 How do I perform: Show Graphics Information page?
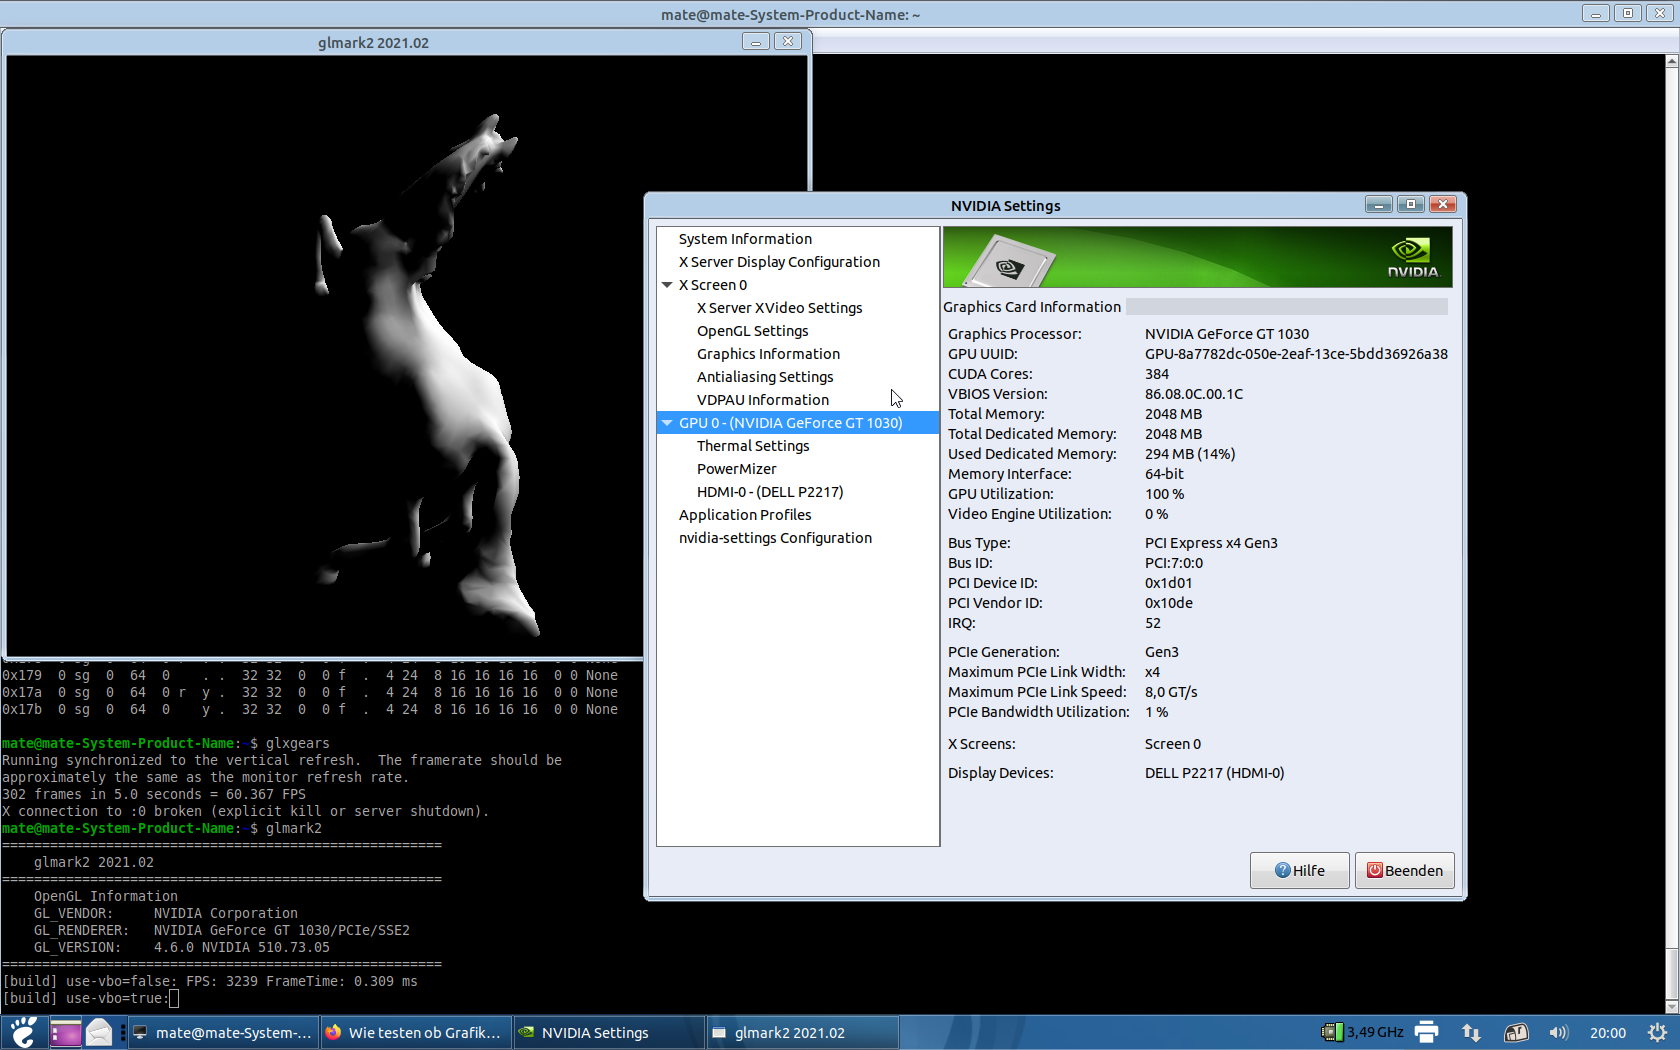click(768, 354)
